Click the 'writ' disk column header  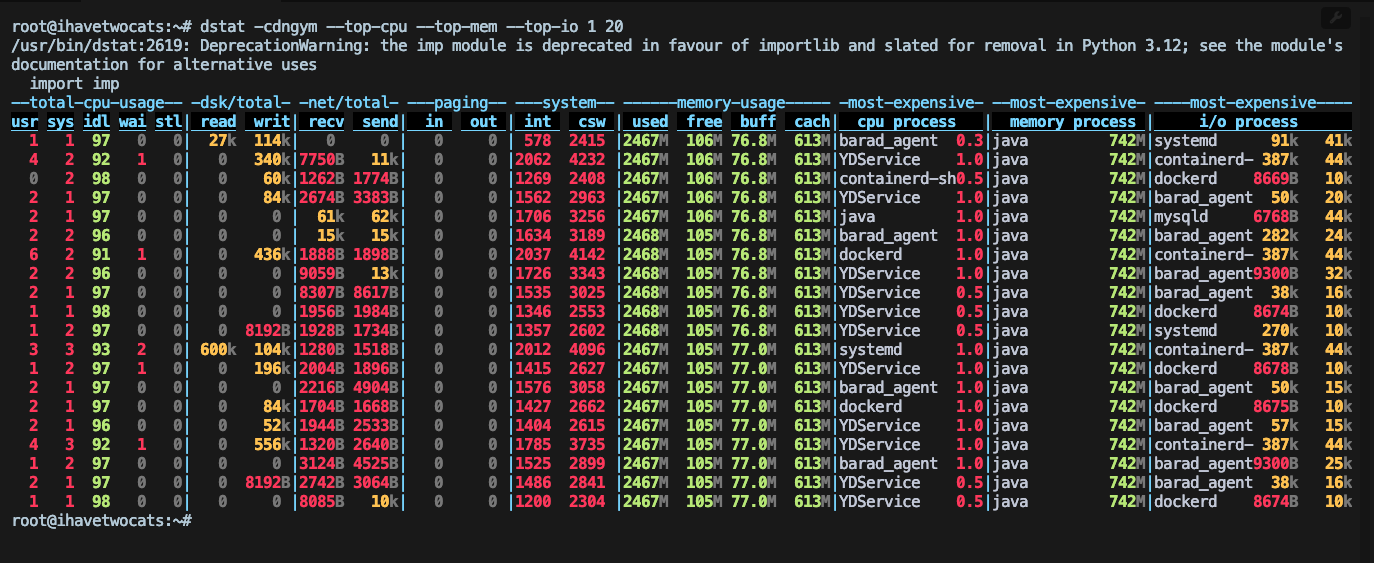(271, 122)
